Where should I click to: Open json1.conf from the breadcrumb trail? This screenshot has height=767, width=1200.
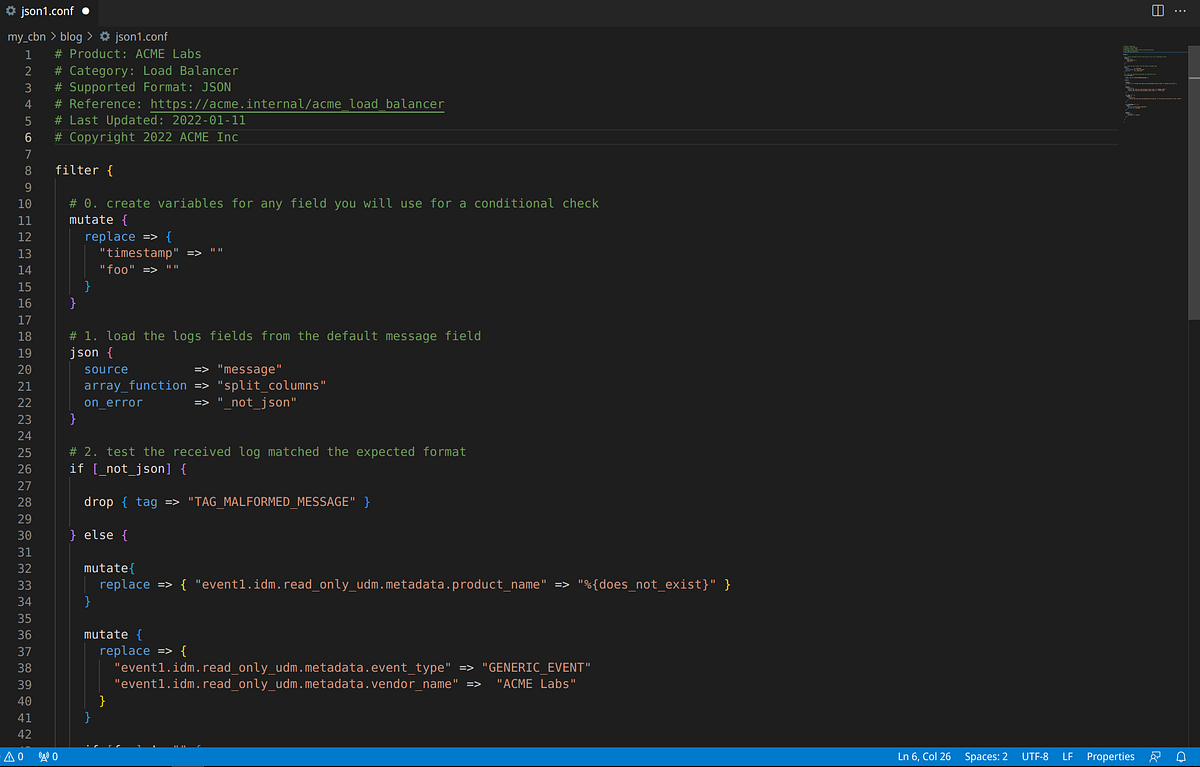[x=140, y=36]
